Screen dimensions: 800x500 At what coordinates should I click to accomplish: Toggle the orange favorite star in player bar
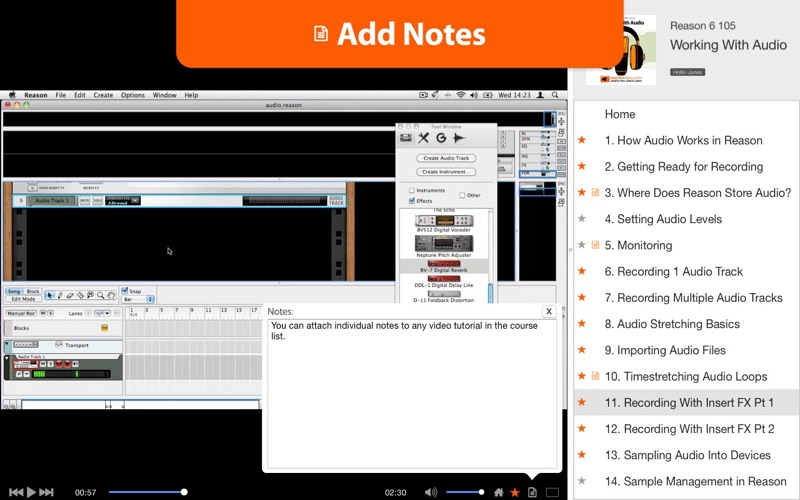(515, 492)
